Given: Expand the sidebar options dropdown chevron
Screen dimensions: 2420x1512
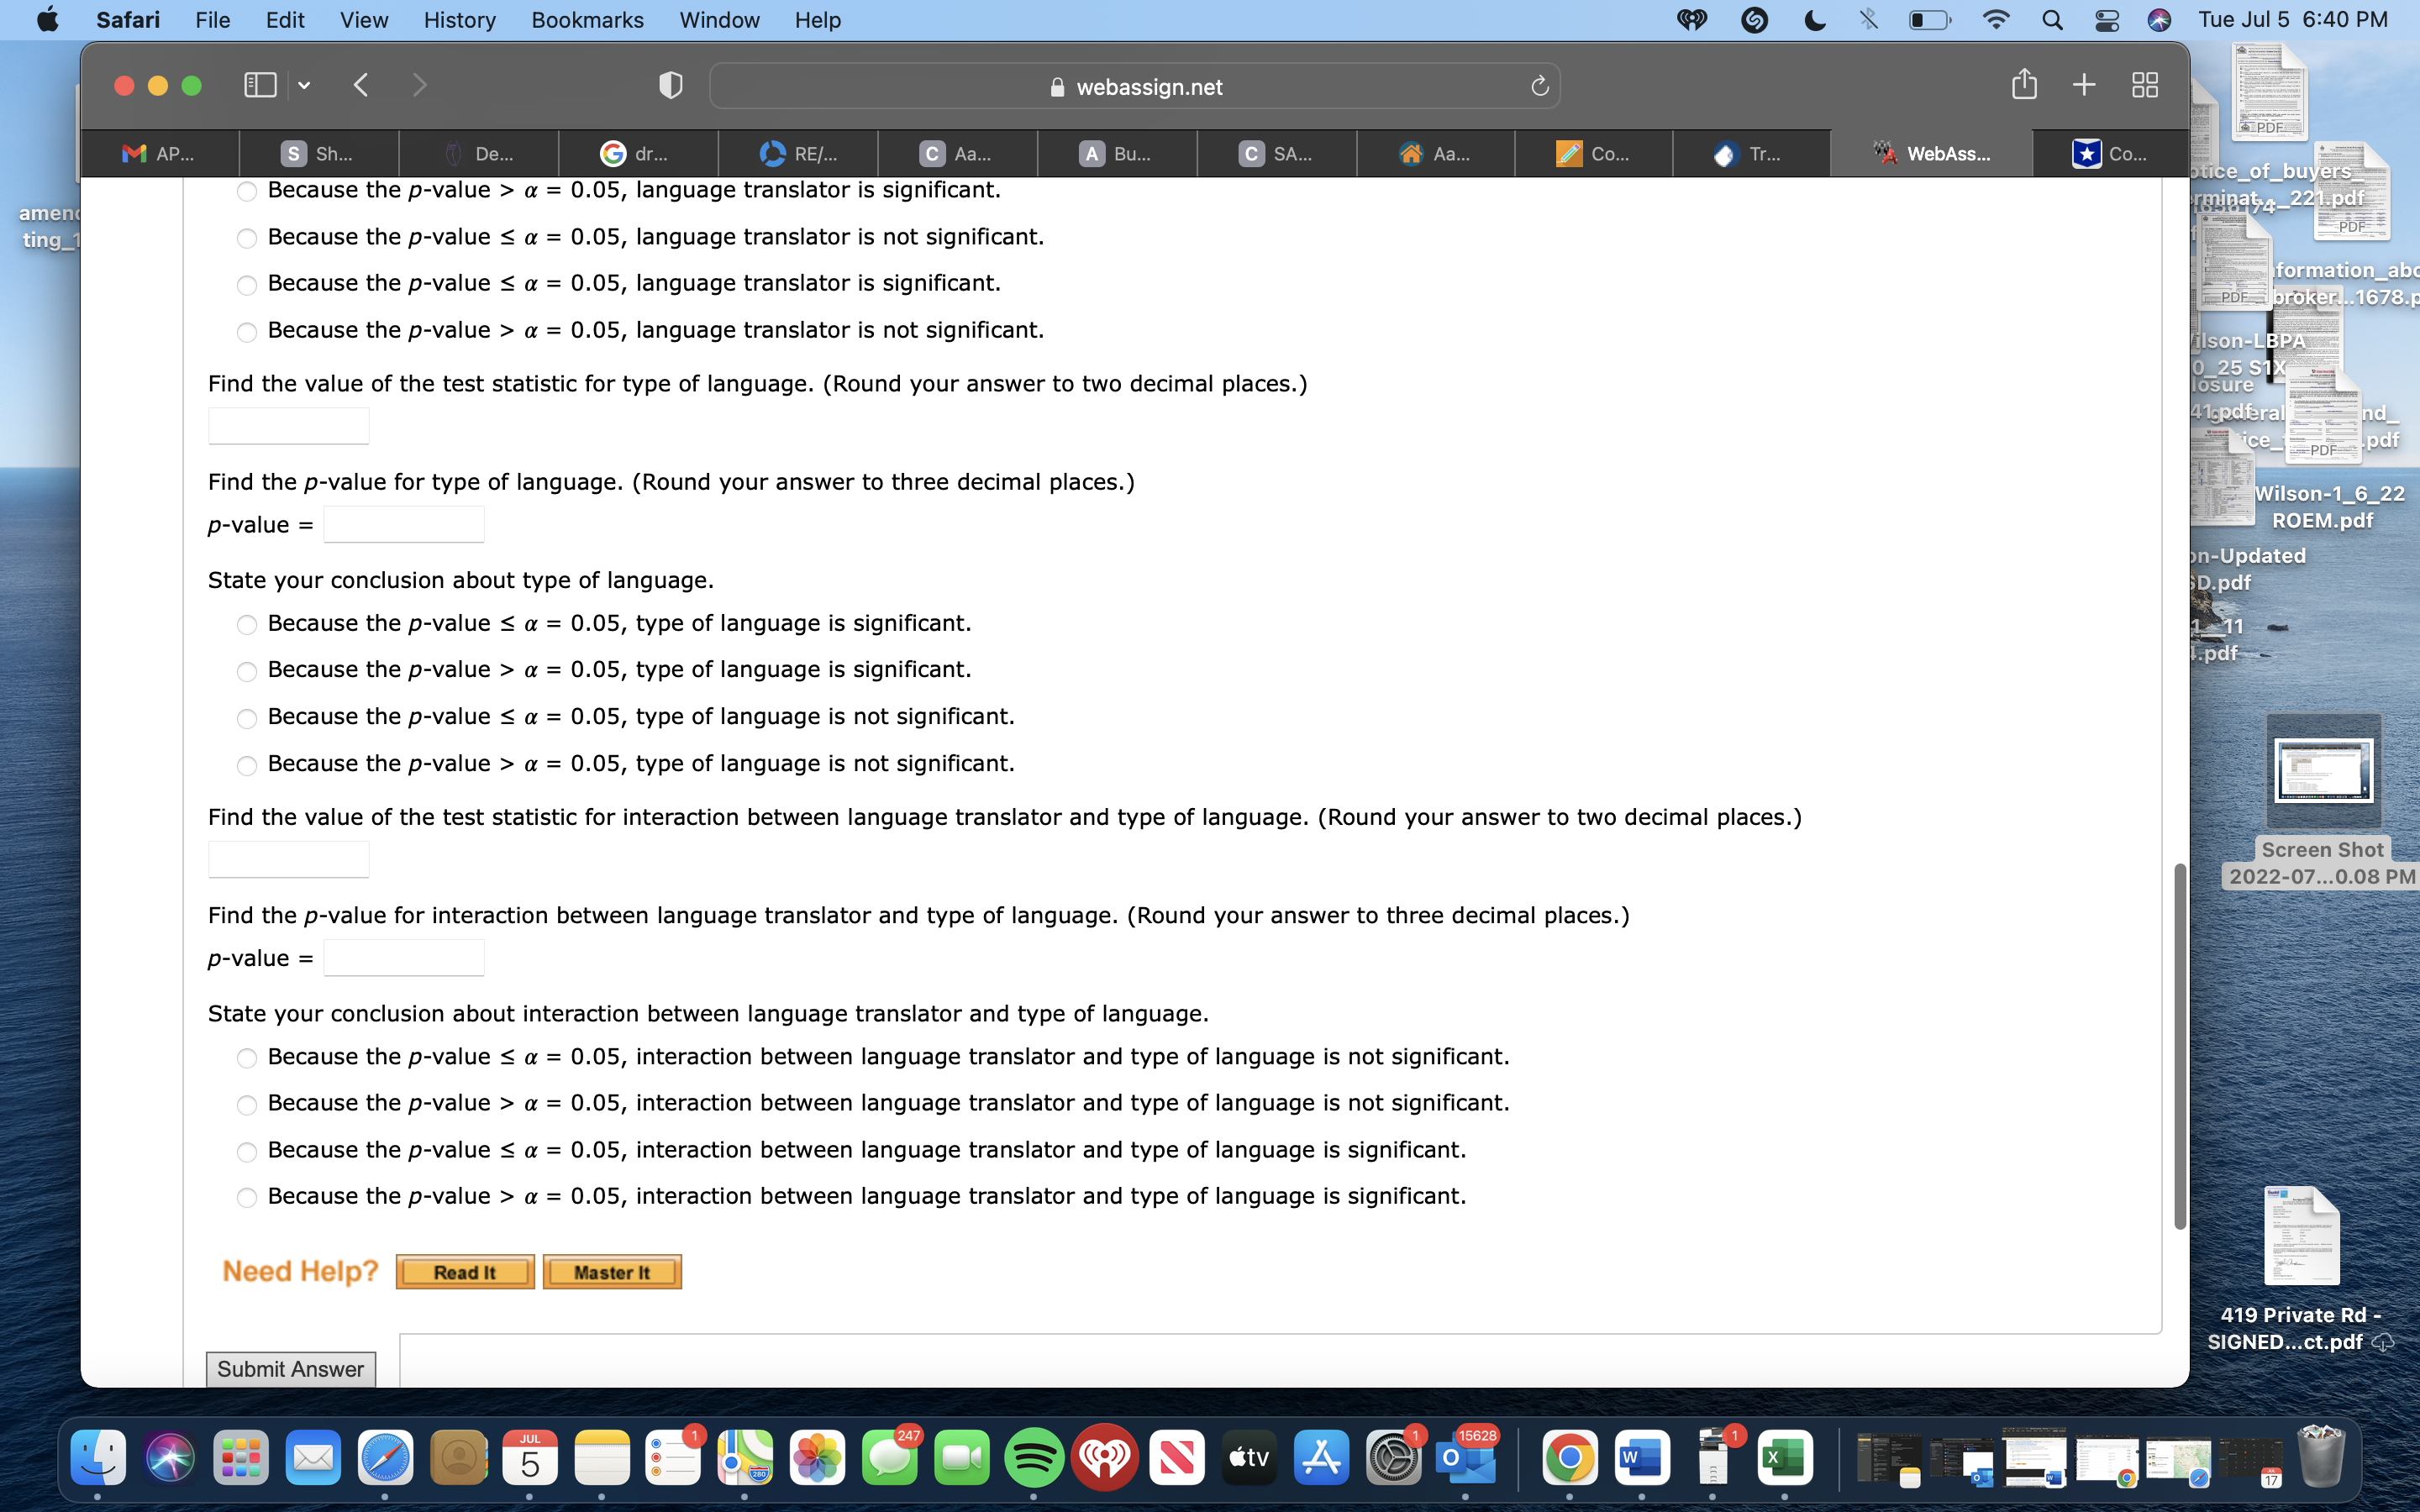Looking at the screenshot, I should pyautogui.click(x=304, y=86).
